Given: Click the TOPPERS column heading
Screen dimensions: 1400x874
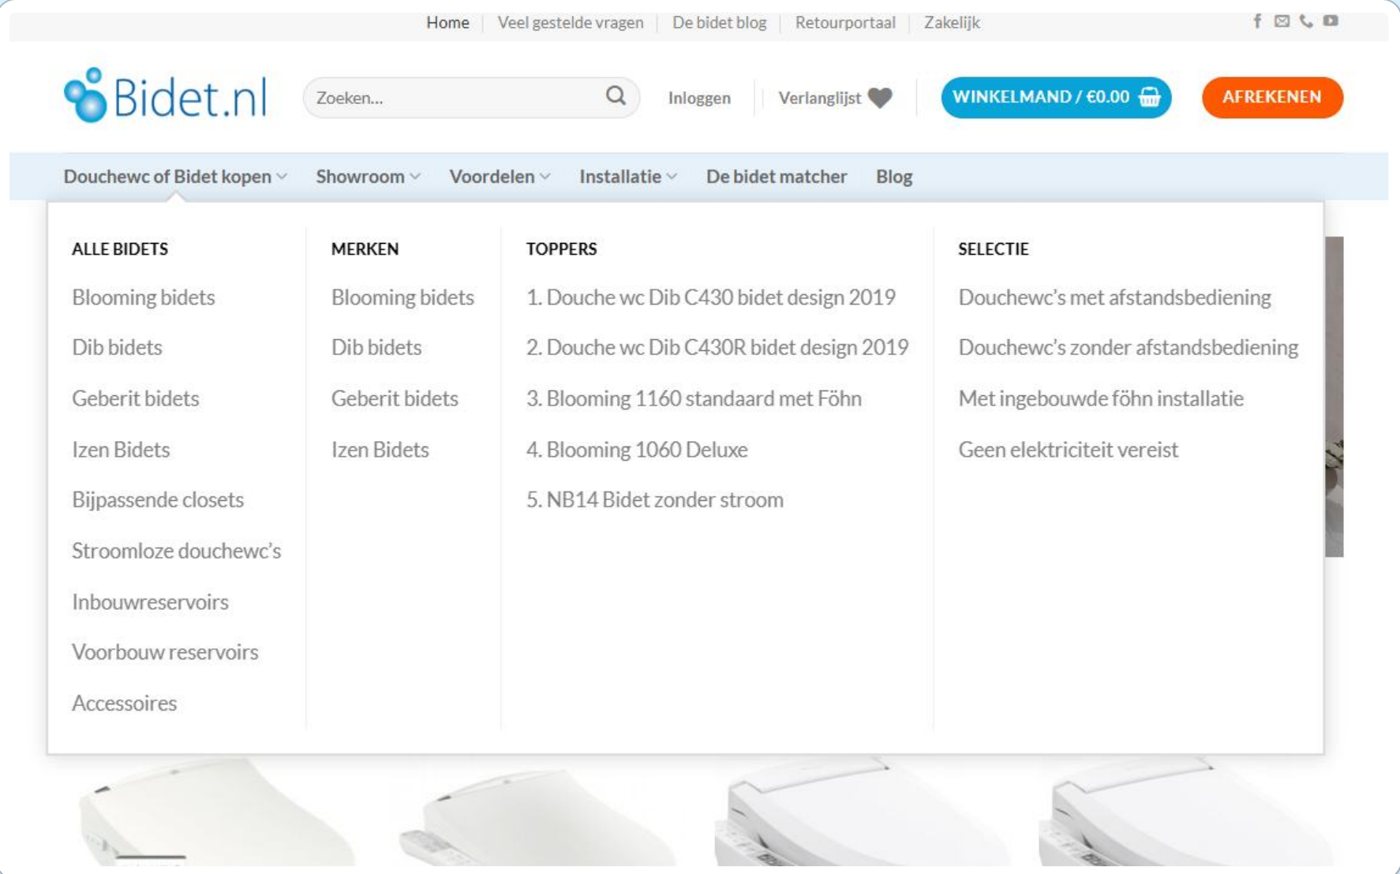Looking at the screenshot, I should click(x=562, y=249).
